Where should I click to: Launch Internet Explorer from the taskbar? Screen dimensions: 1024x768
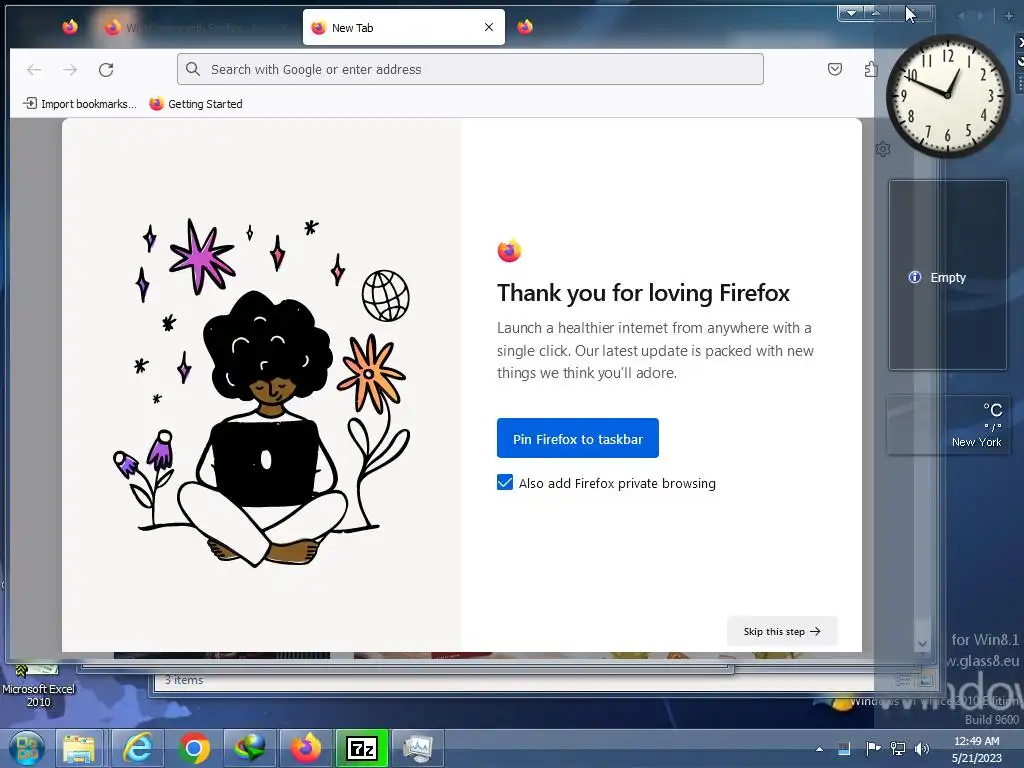137,748
